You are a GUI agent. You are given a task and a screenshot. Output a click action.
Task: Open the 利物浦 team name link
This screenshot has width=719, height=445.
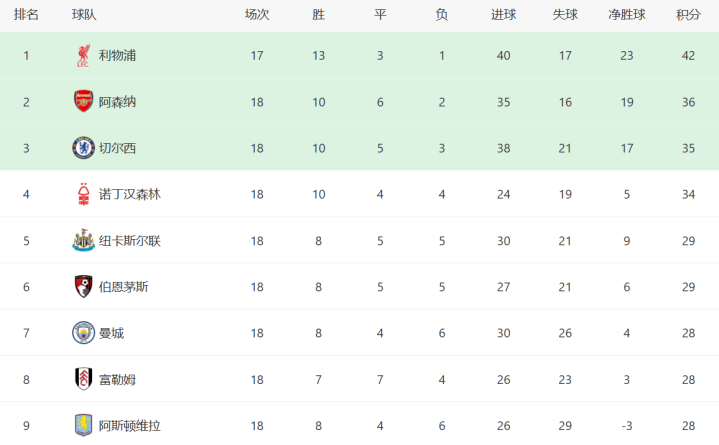click(117, 56)
